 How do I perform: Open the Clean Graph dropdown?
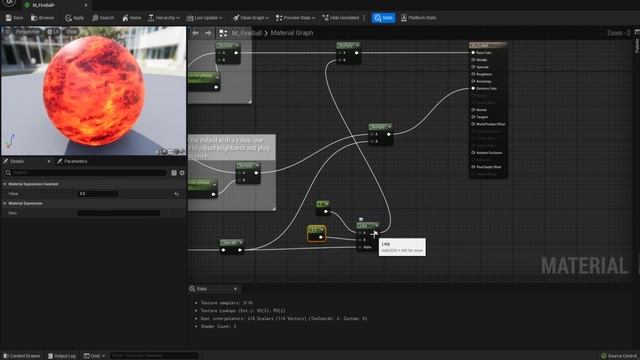251,18
